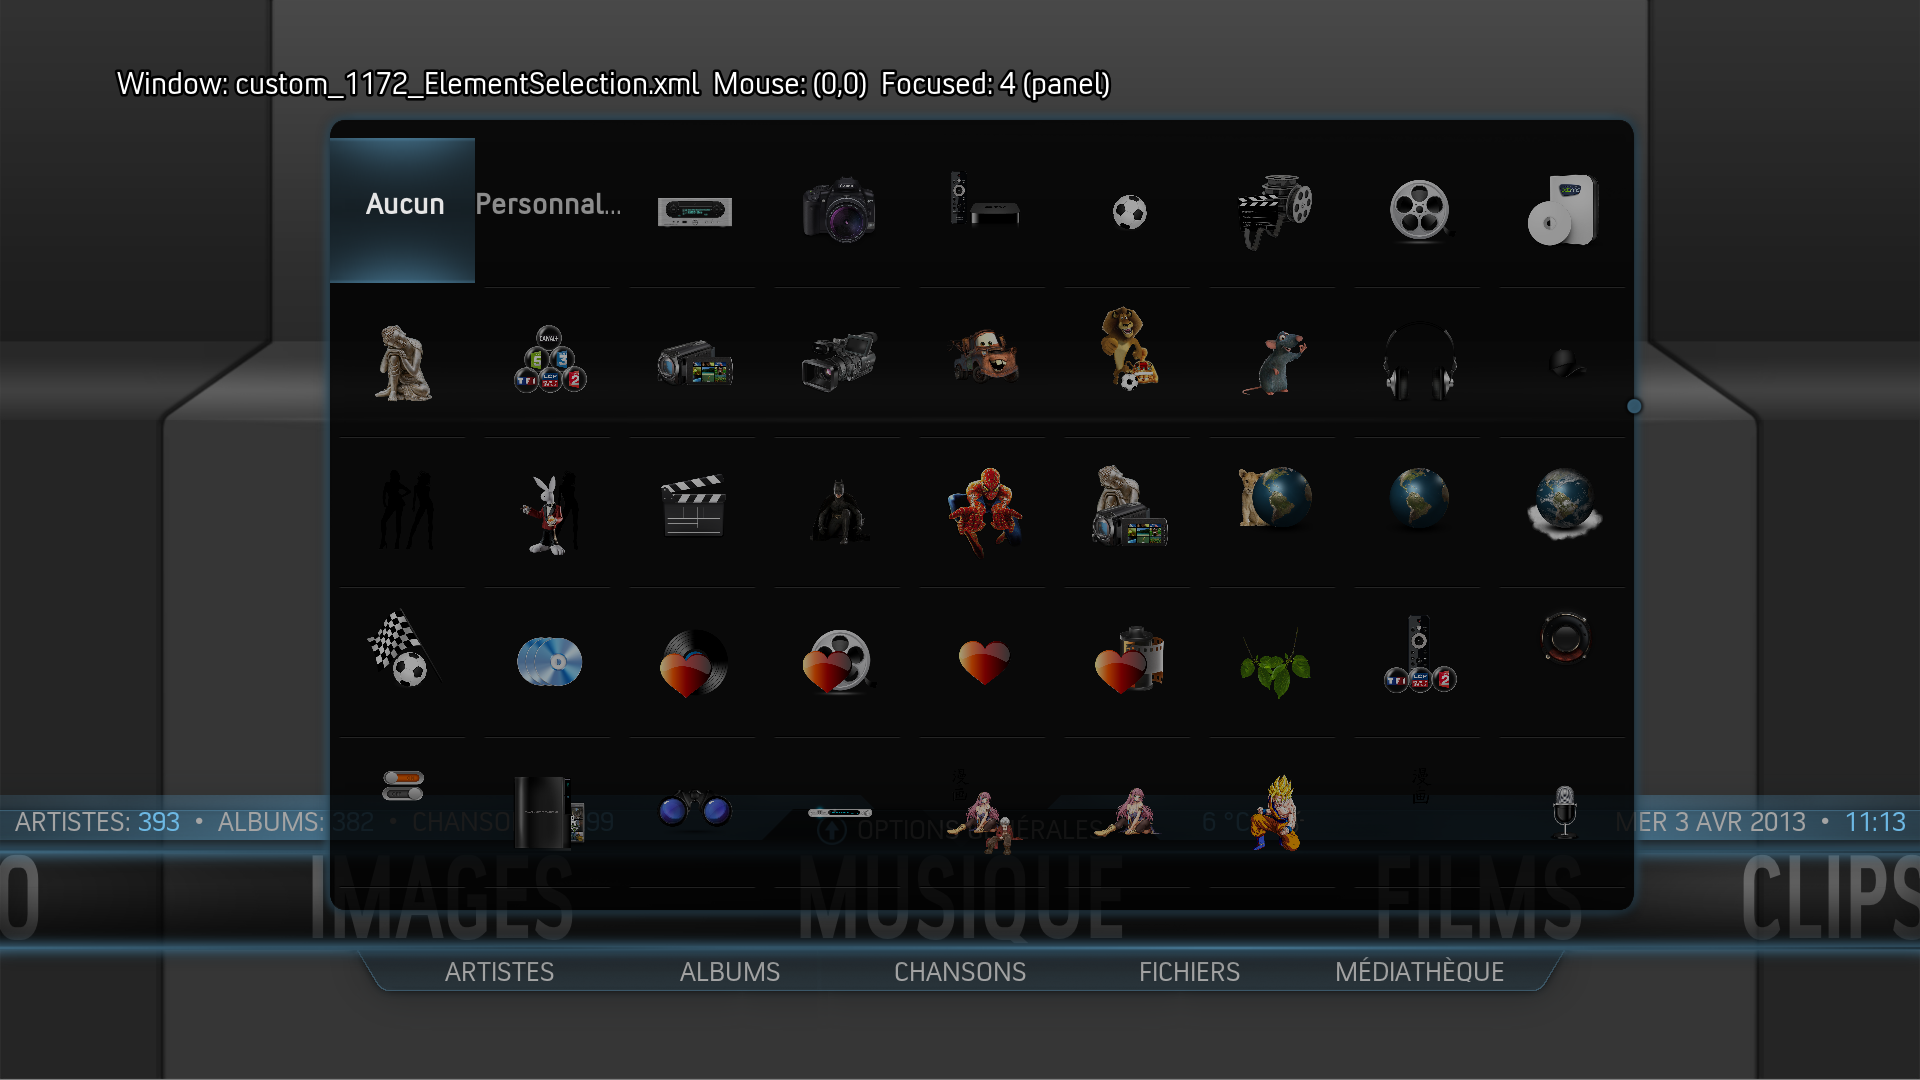Pick the AV receiver icon
The height and width of the screenshot is (1080, 1920).
694,212
